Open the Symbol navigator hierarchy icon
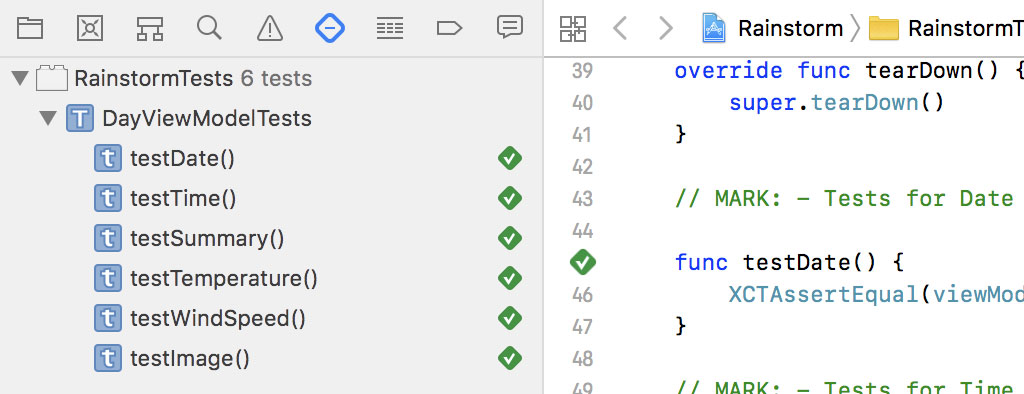Screen dimensions: 1024x394 [x=150, y=28]
